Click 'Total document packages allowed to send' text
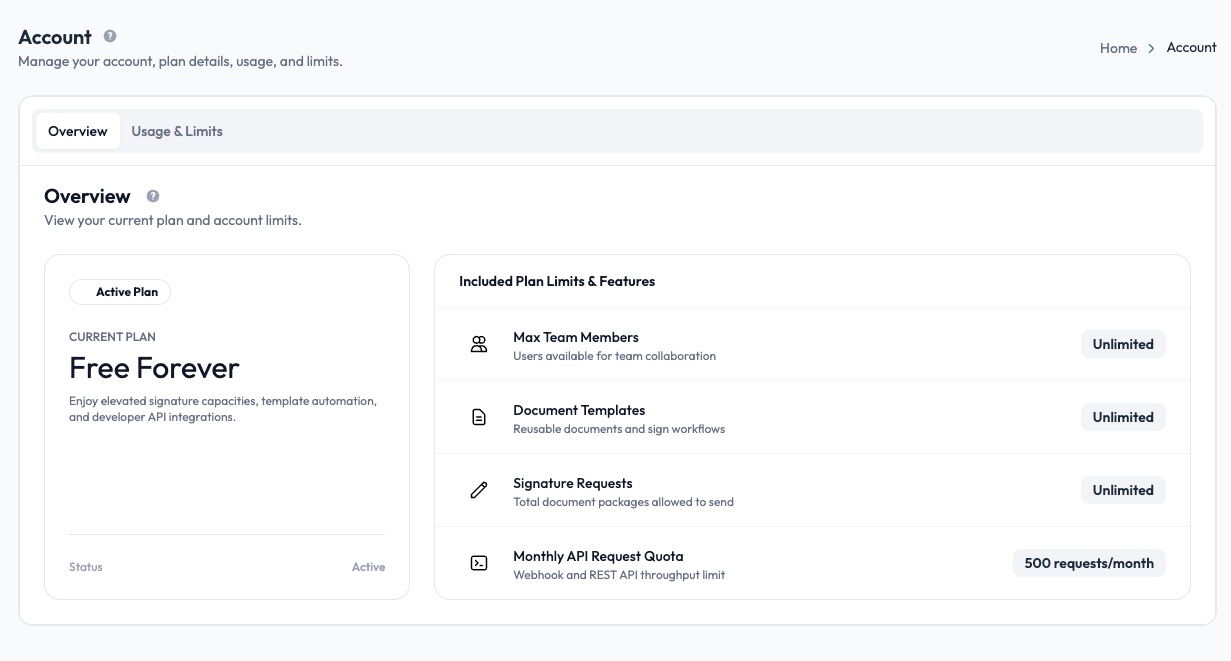 pos(623,502)
